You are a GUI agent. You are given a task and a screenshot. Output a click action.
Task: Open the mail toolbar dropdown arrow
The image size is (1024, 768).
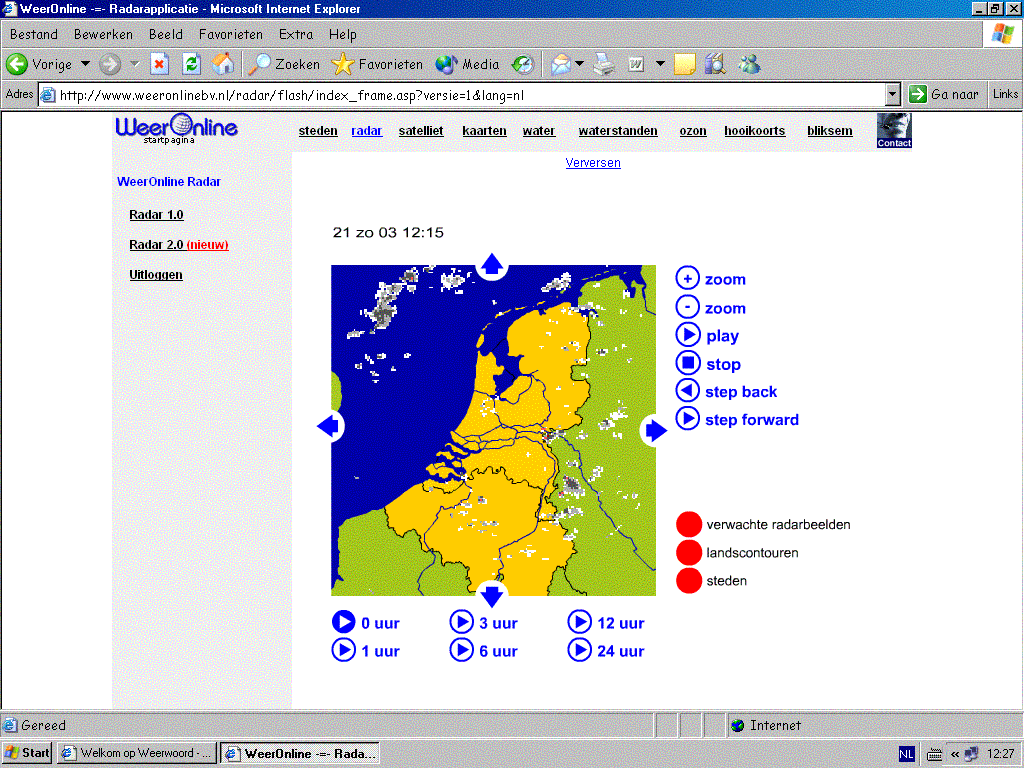pos(579,64)
